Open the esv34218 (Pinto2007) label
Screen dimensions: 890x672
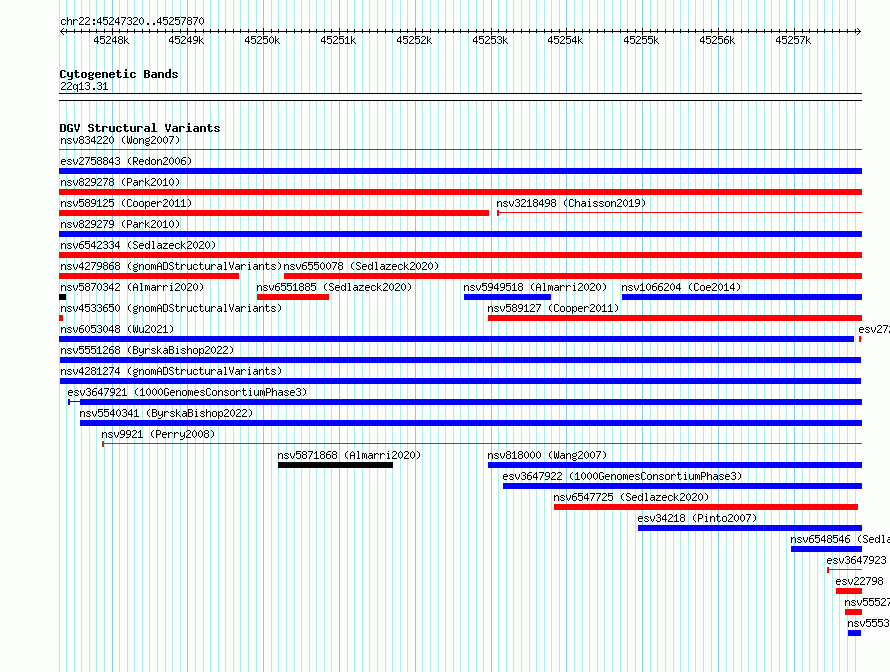[x=697, y=518]
